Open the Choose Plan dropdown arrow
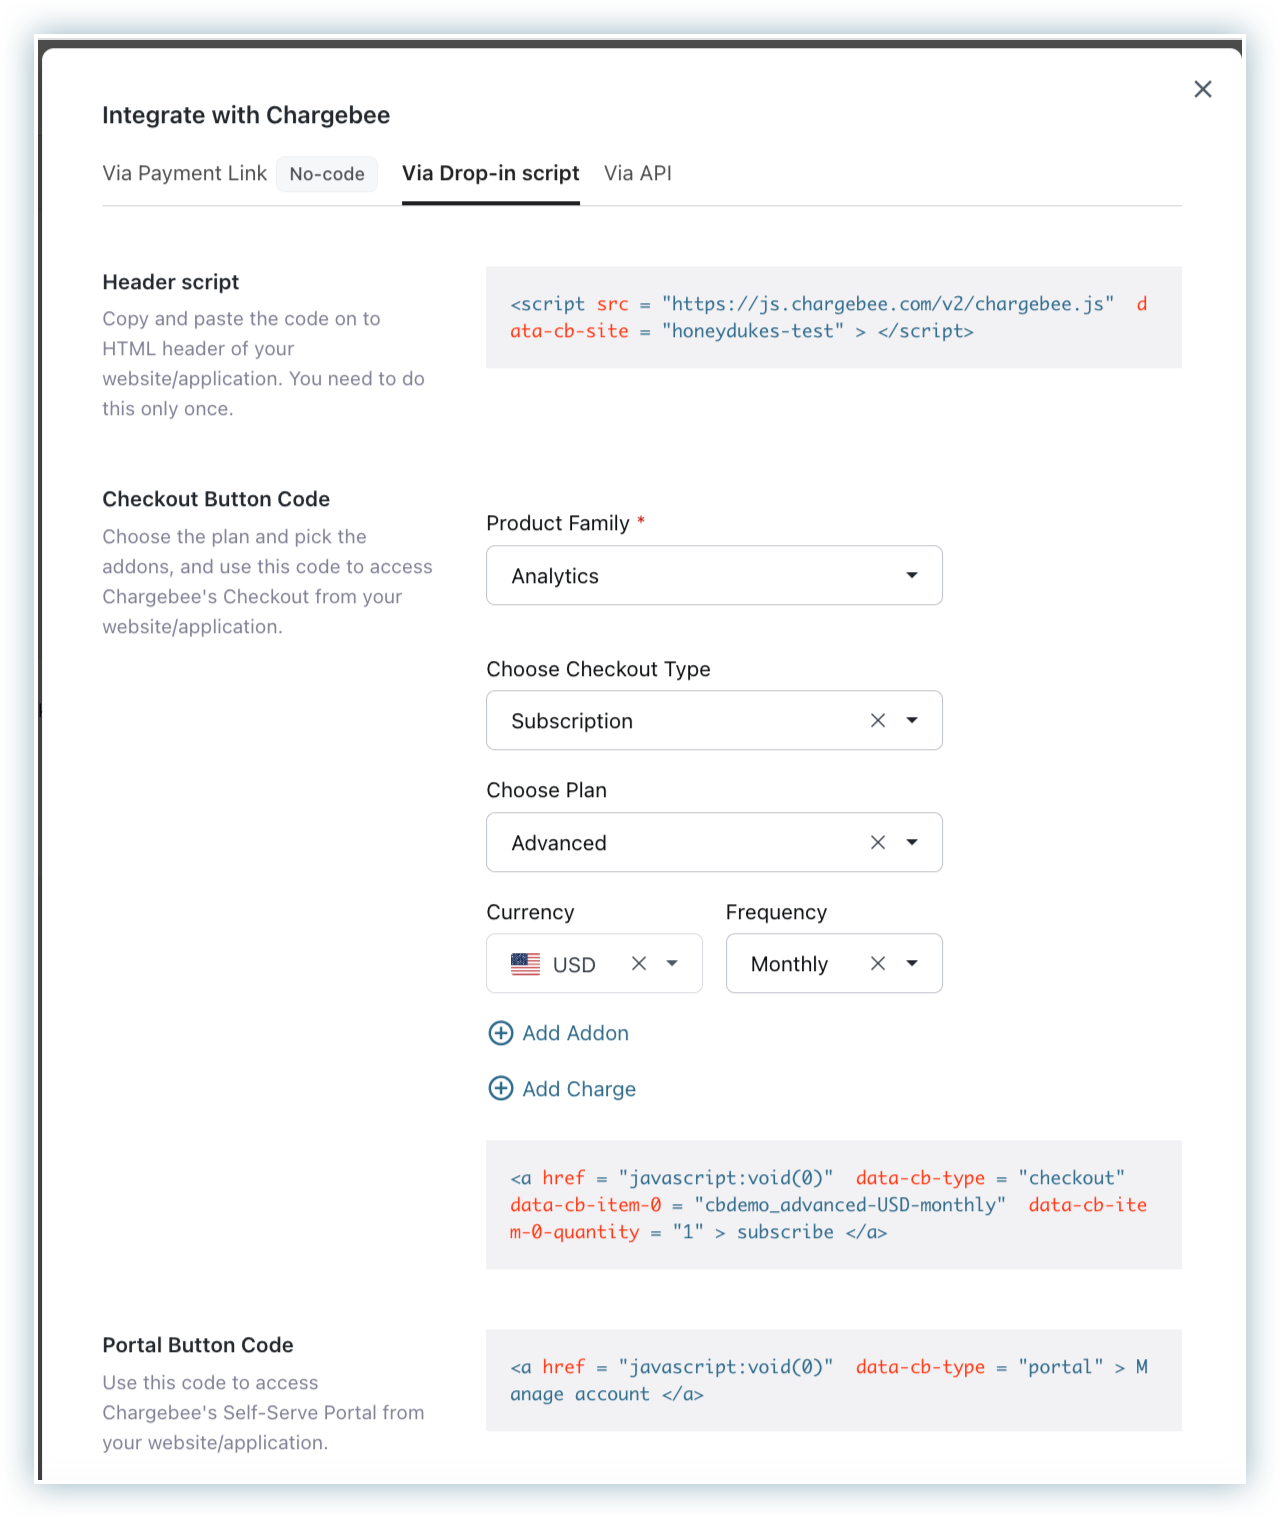Image resolution: width=1280 pixels, height=1518 pixels. (x=912, y=842)
